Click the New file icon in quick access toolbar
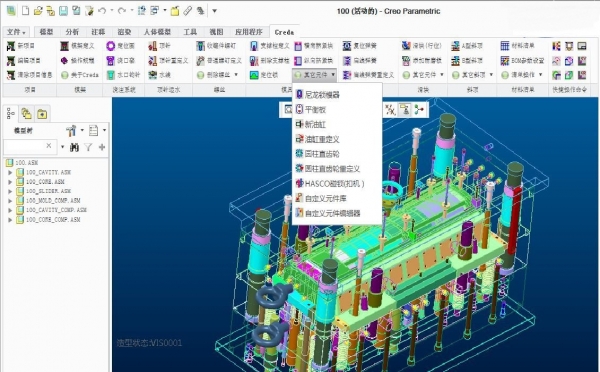 click(25, 11)
